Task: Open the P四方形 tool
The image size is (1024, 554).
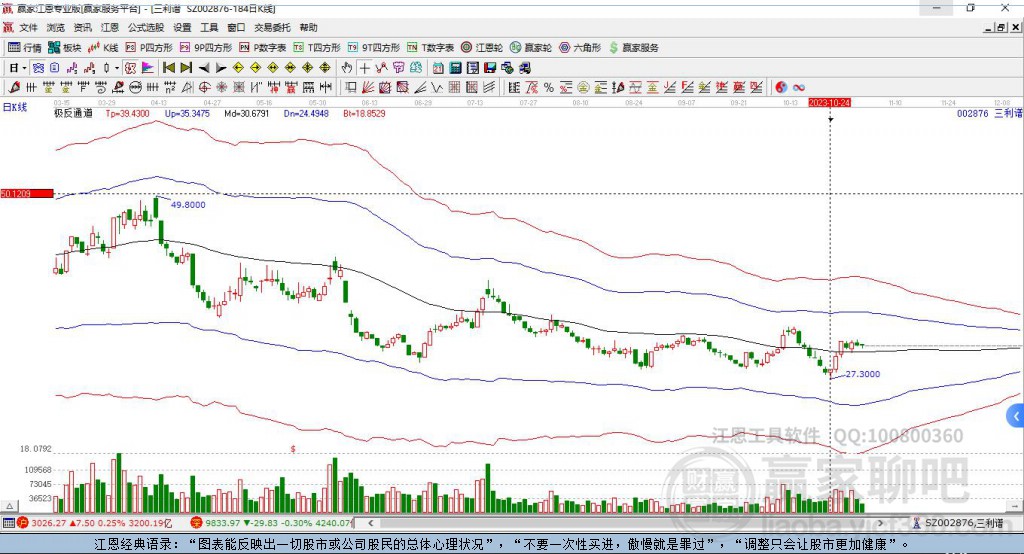Action: [149, 48]
